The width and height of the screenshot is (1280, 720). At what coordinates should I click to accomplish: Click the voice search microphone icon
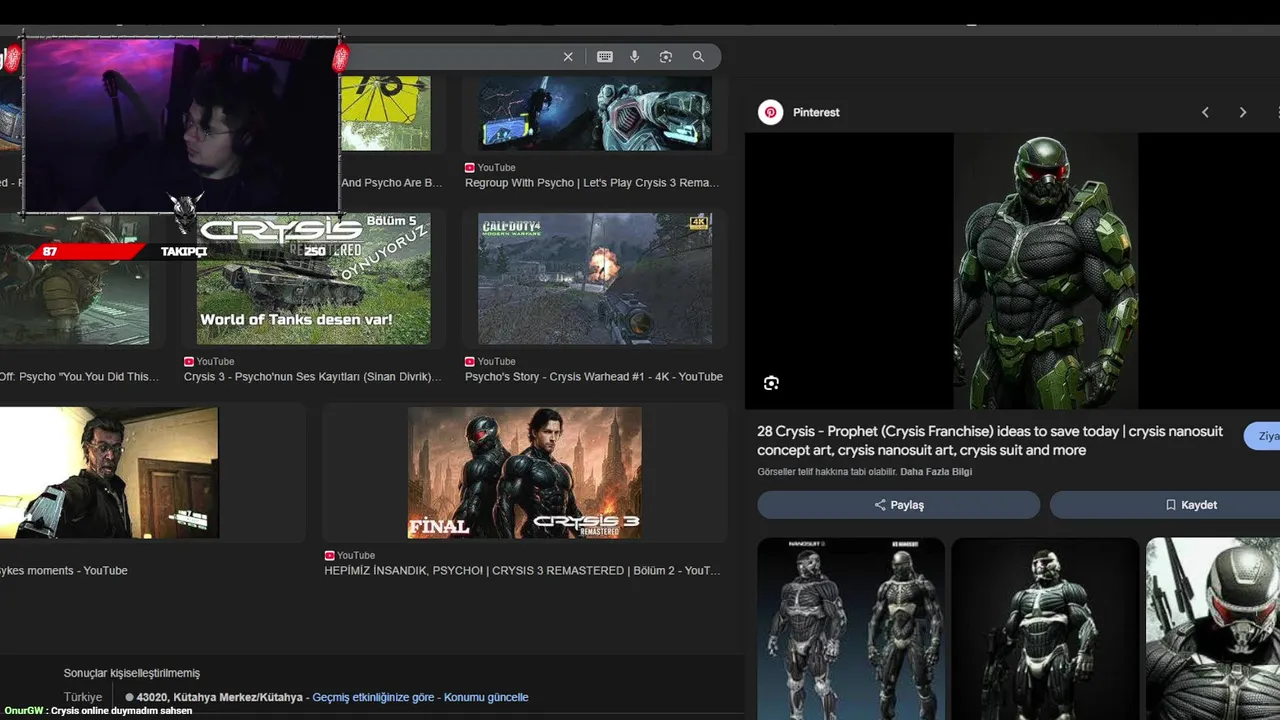point(634,57)
